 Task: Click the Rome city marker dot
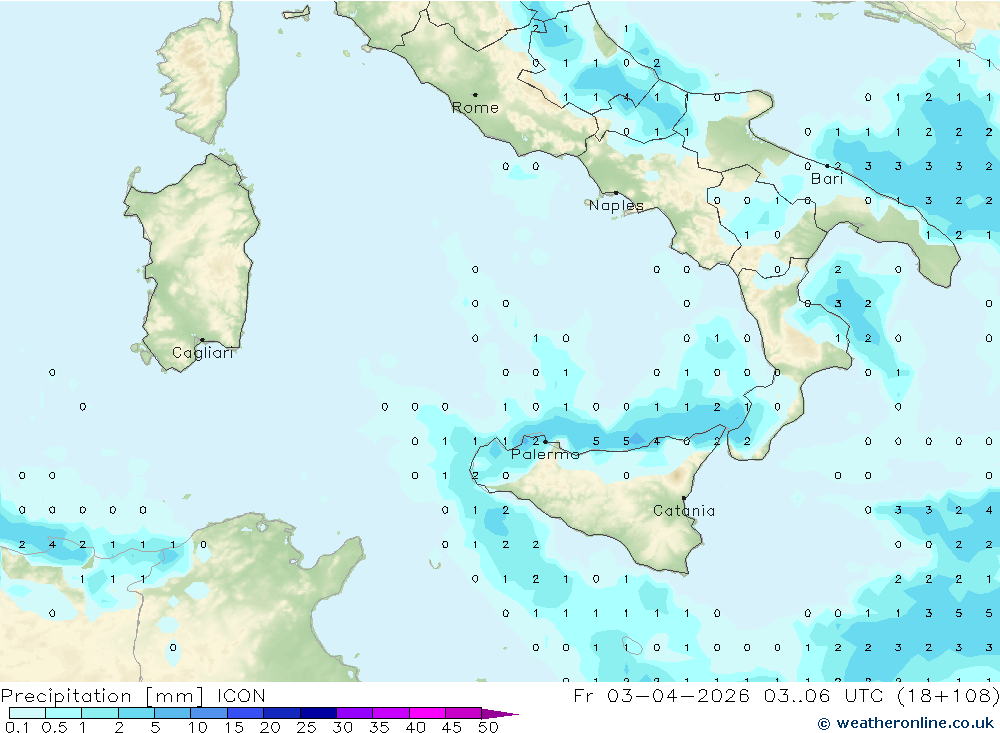(475, 94)
